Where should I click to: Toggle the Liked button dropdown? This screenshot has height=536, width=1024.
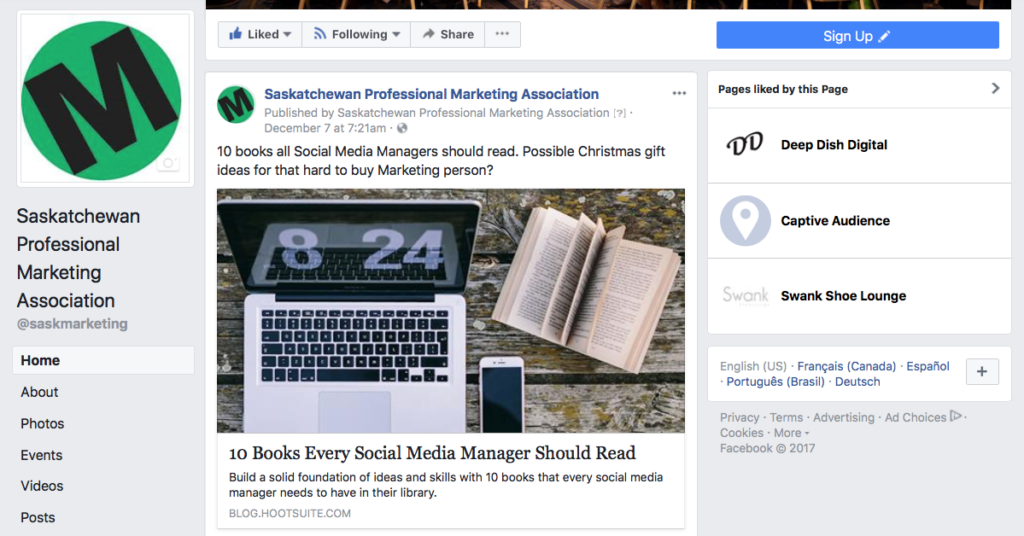coord(259,34)
